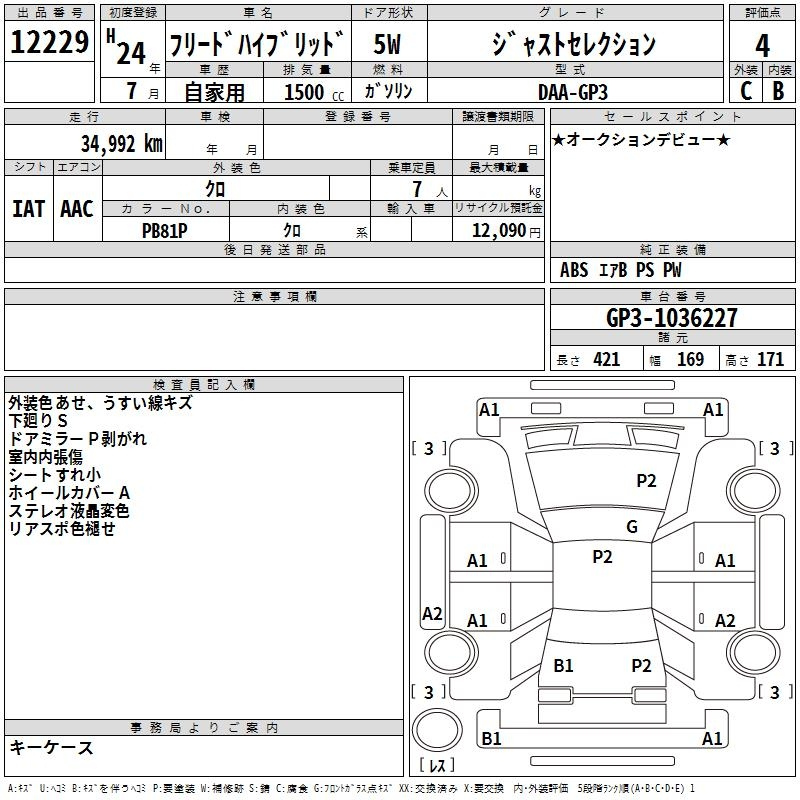
Task: Select the displacement 1500 cc
Action: [314, 92]
